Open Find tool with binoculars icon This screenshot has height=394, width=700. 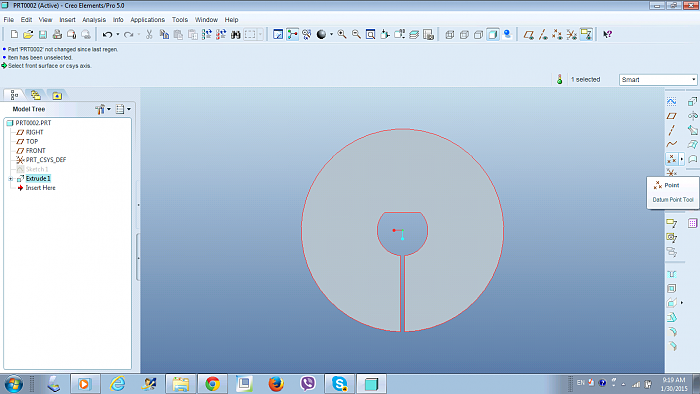(x=236, y=34)
